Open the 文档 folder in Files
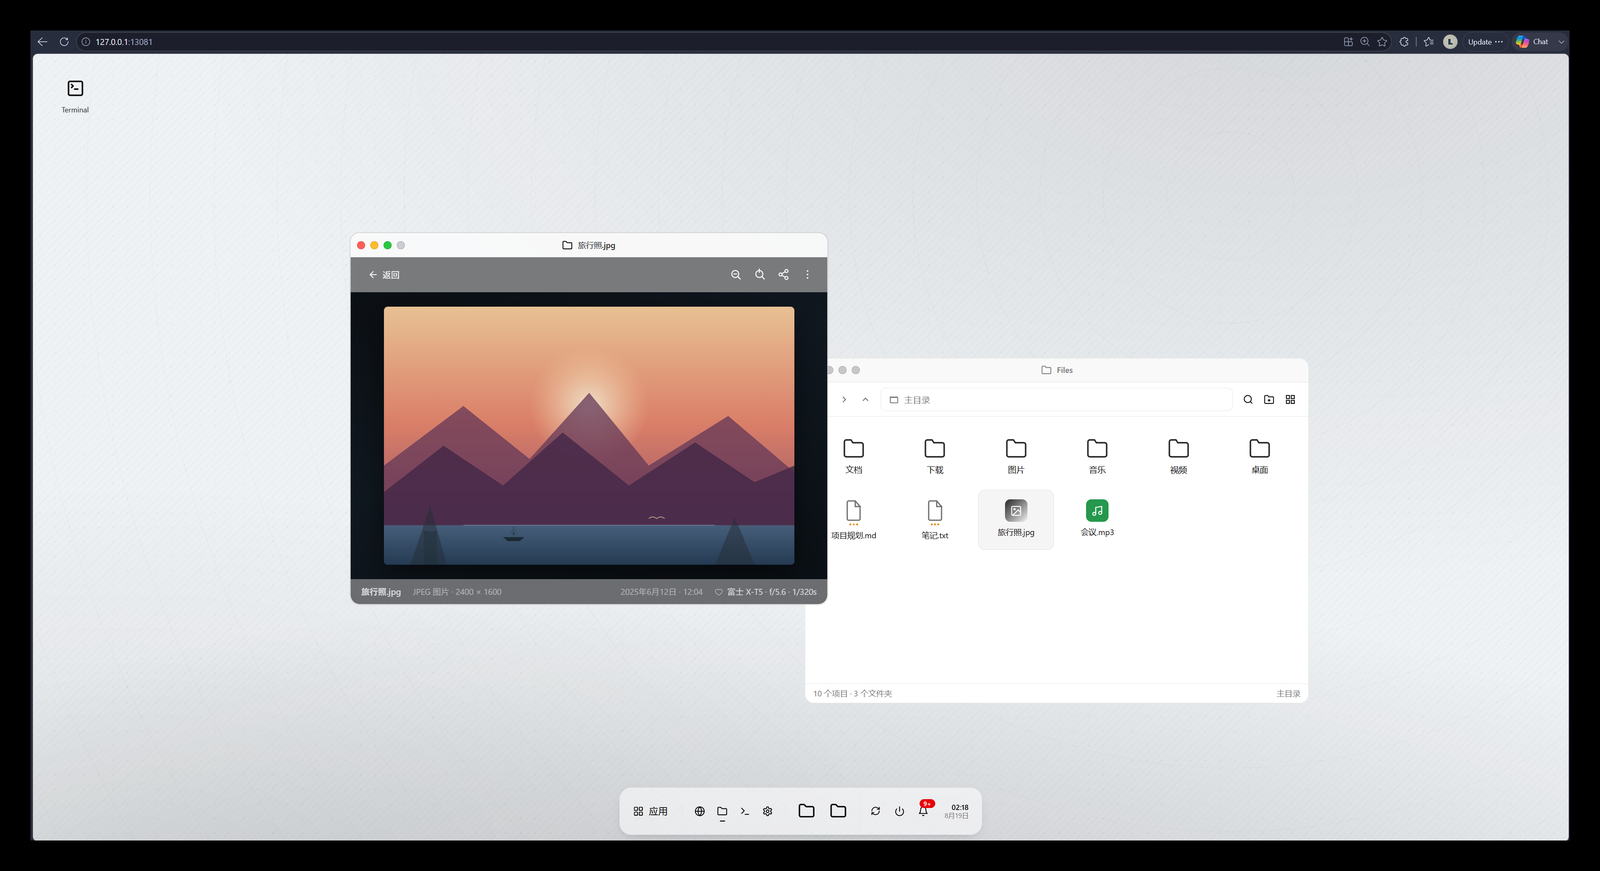Viewport: 1600px width, 871px height. 854,456
